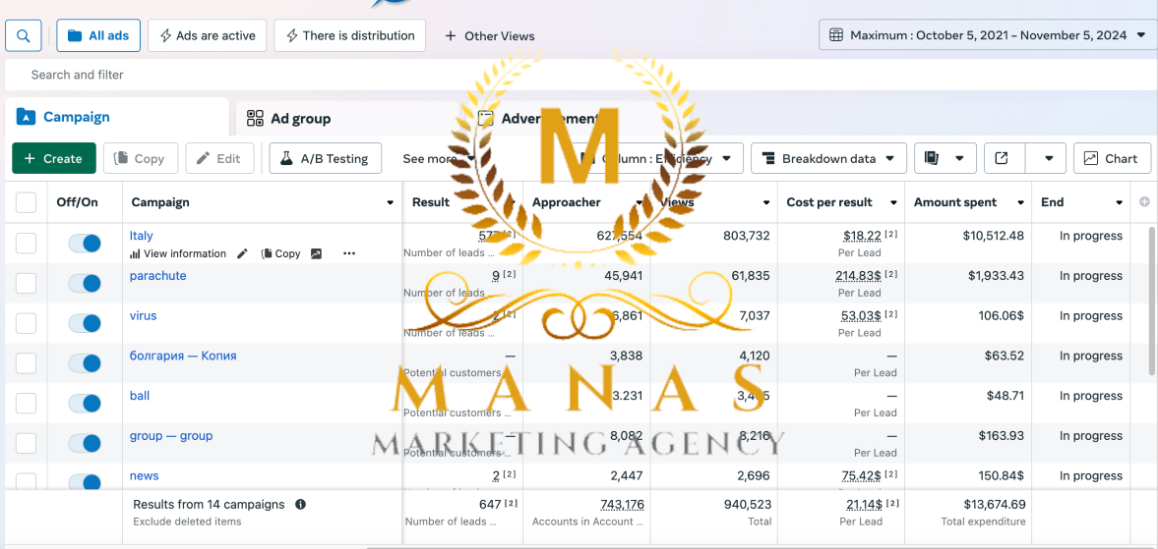Open Other Views with plus icon

pos(490,35)
